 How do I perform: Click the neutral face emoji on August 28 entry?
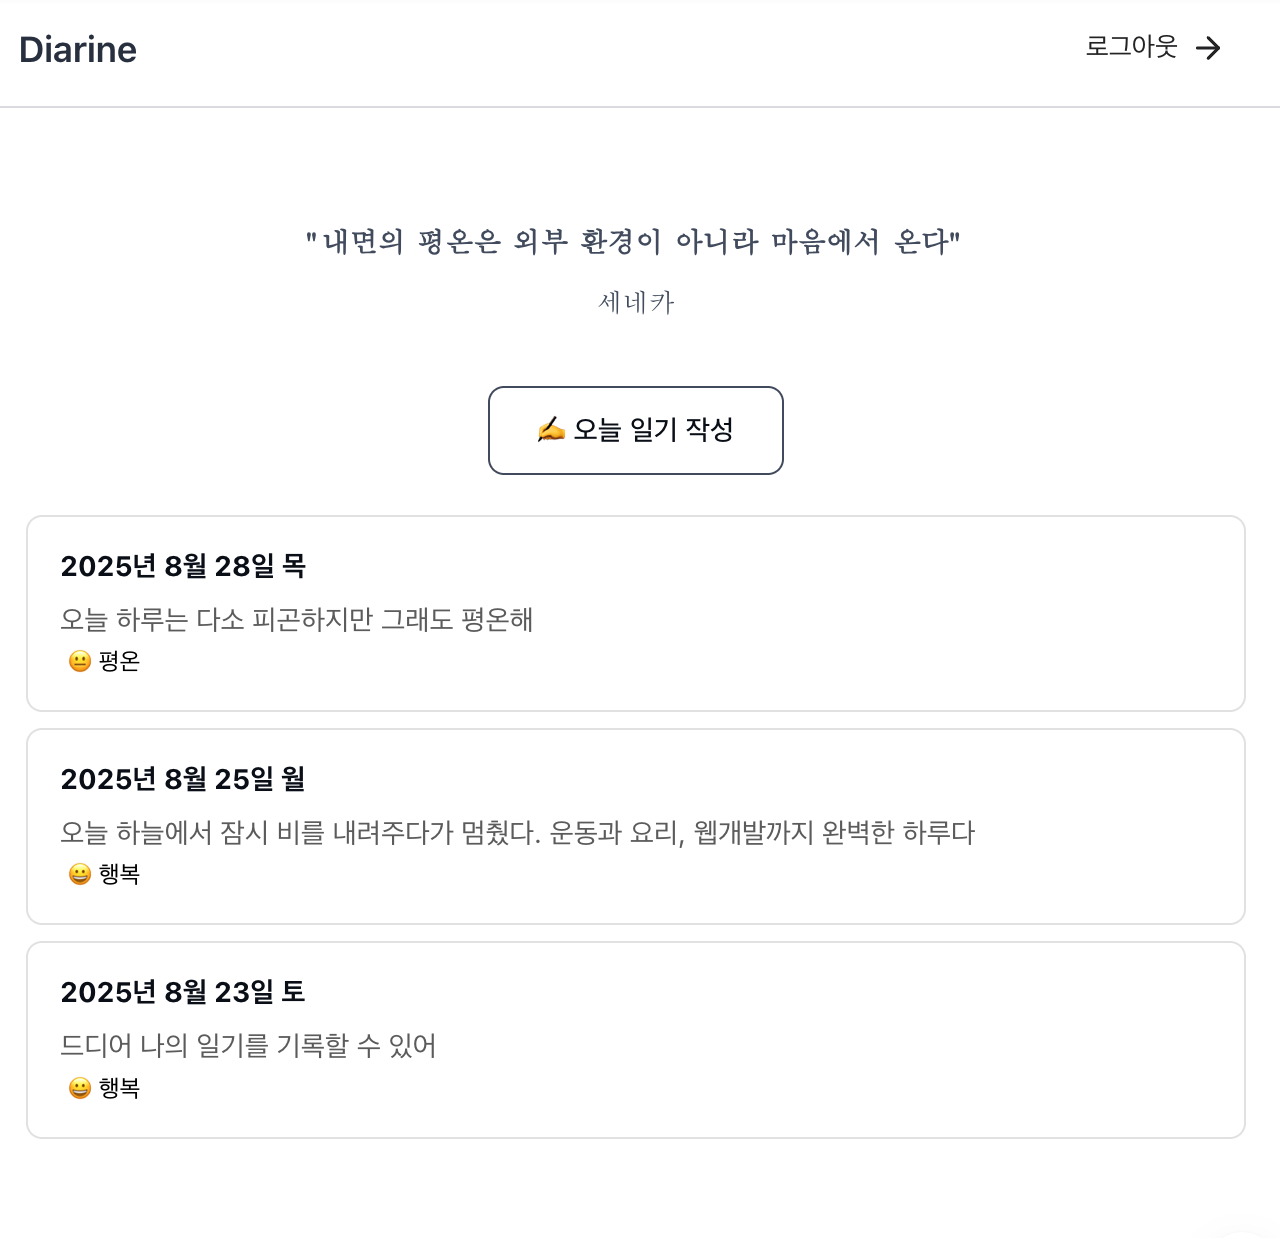[x=80, y=661]
